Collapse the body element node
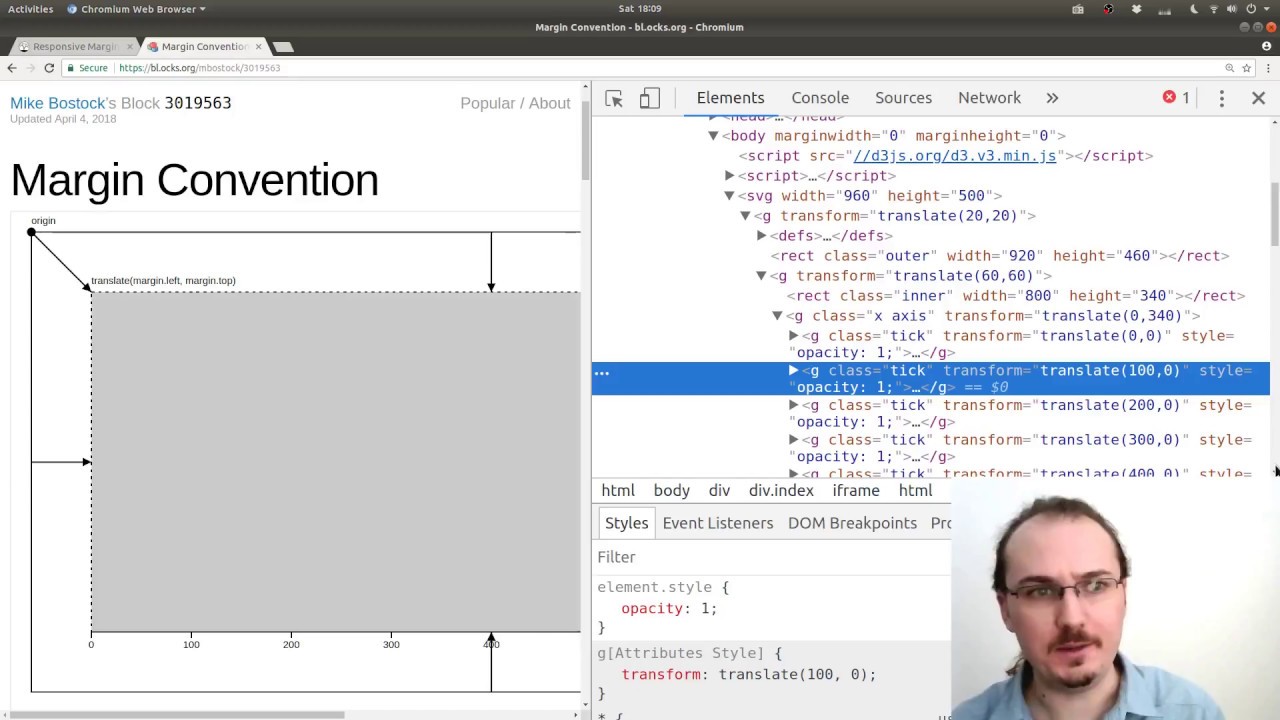This screenshot has width=1280, height=720. (713, 136)
